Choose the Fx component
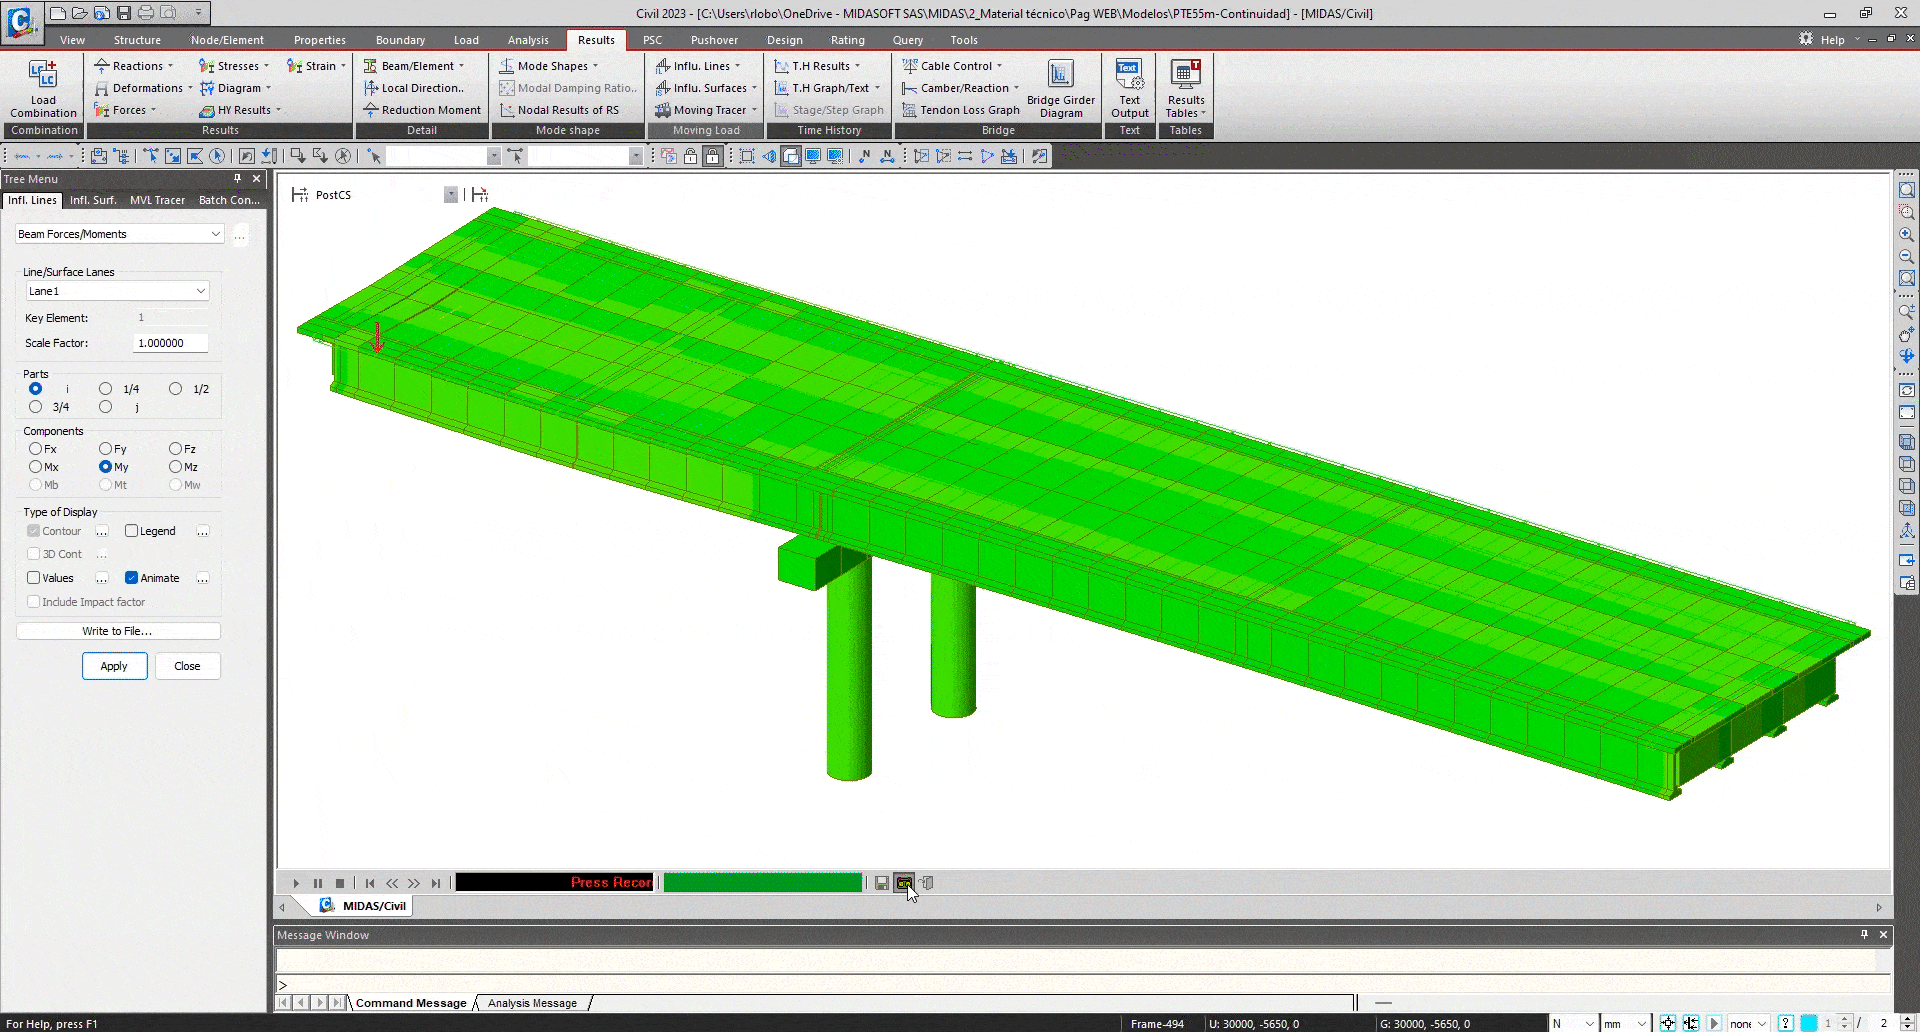Screen dimensions: 1920x1032 pos(36,449)
